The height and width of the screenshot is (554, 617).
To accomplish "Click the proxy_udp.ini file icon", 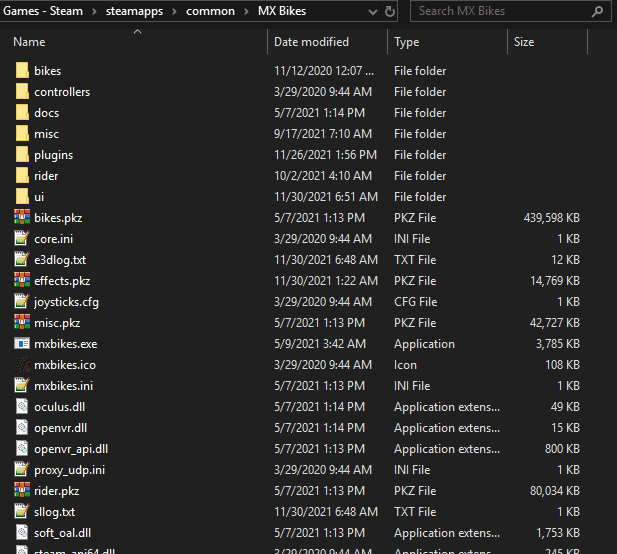I will pyautogui.click(x=22, y=470).
